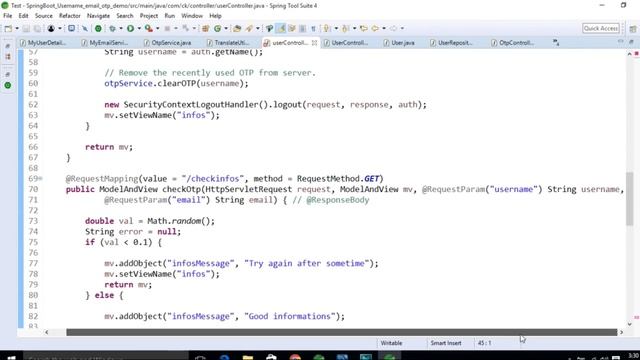Open the Navigate menu
Image resolution: width=640 pixels, height=360 pixels.
tap(98, 16)
